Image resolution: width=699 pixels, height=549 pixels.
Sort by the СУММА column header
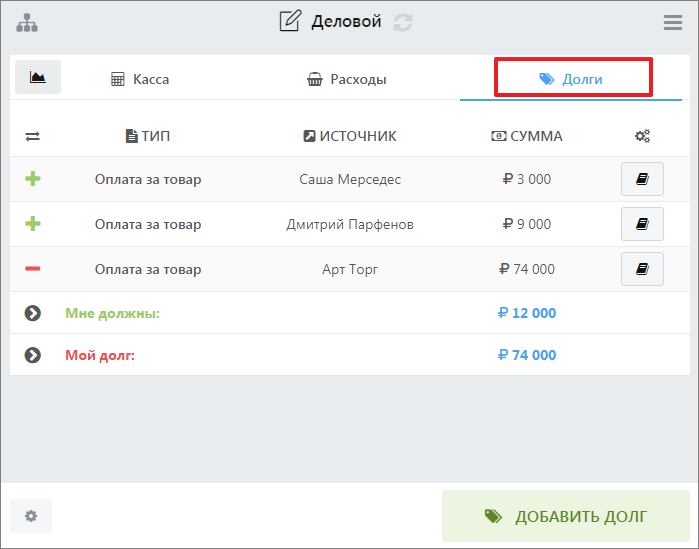click(x=526, y=136)
